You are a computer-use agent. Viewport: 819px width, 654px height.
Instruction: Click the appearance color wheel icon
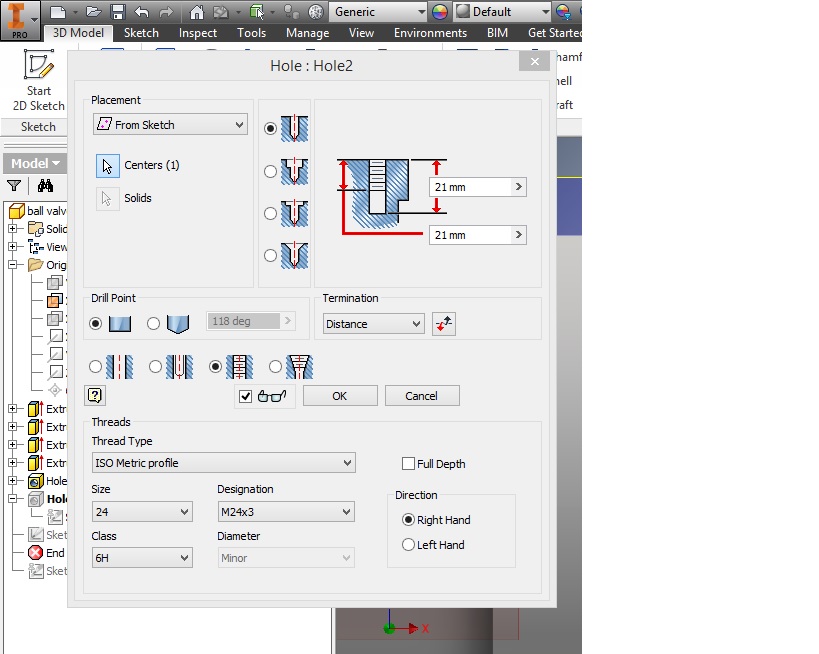[x=440, y=11]
